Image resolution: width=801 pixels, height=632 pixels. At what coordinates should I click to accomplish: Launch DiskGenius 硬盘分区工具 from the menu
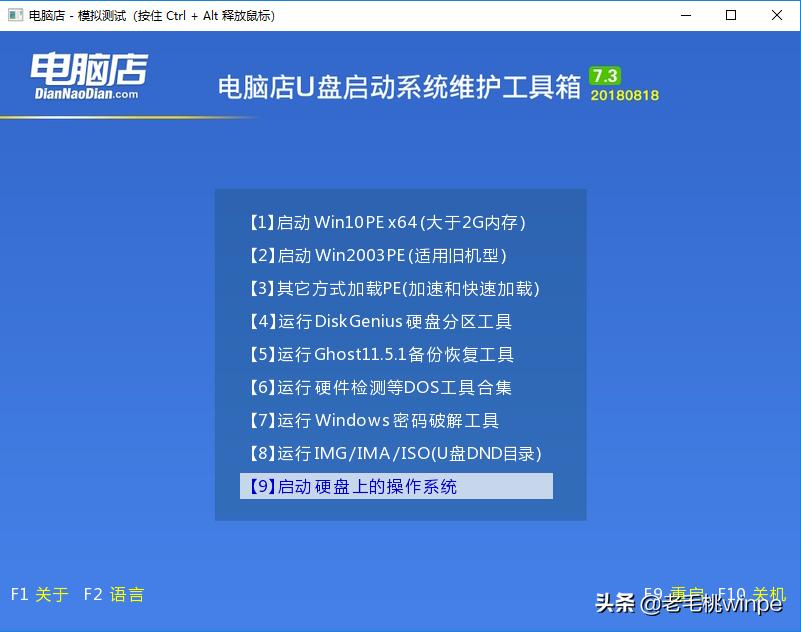click(x=382, y=321)
